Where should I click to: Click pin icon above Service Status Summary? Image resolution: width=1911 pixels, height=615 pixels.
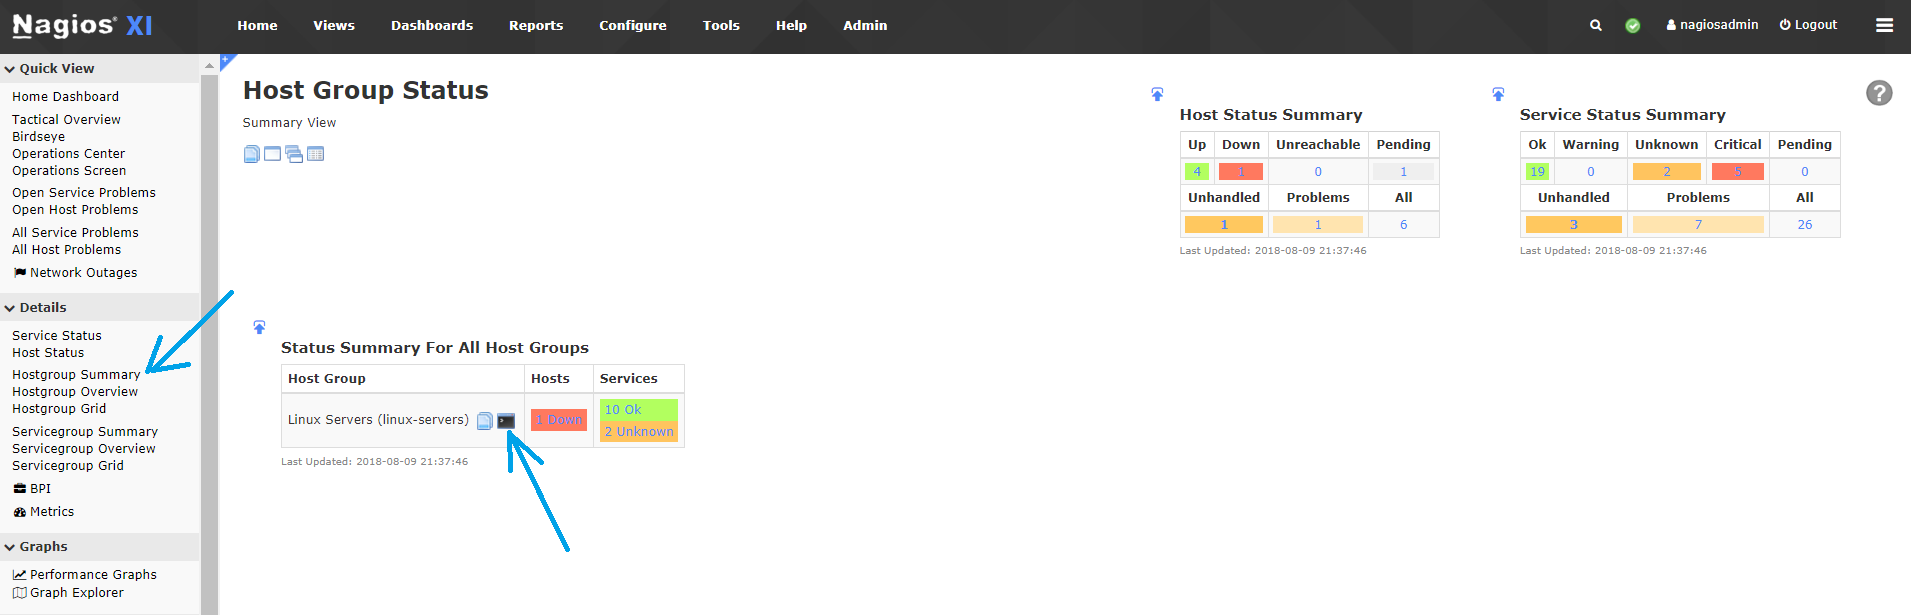point(1498,94)
